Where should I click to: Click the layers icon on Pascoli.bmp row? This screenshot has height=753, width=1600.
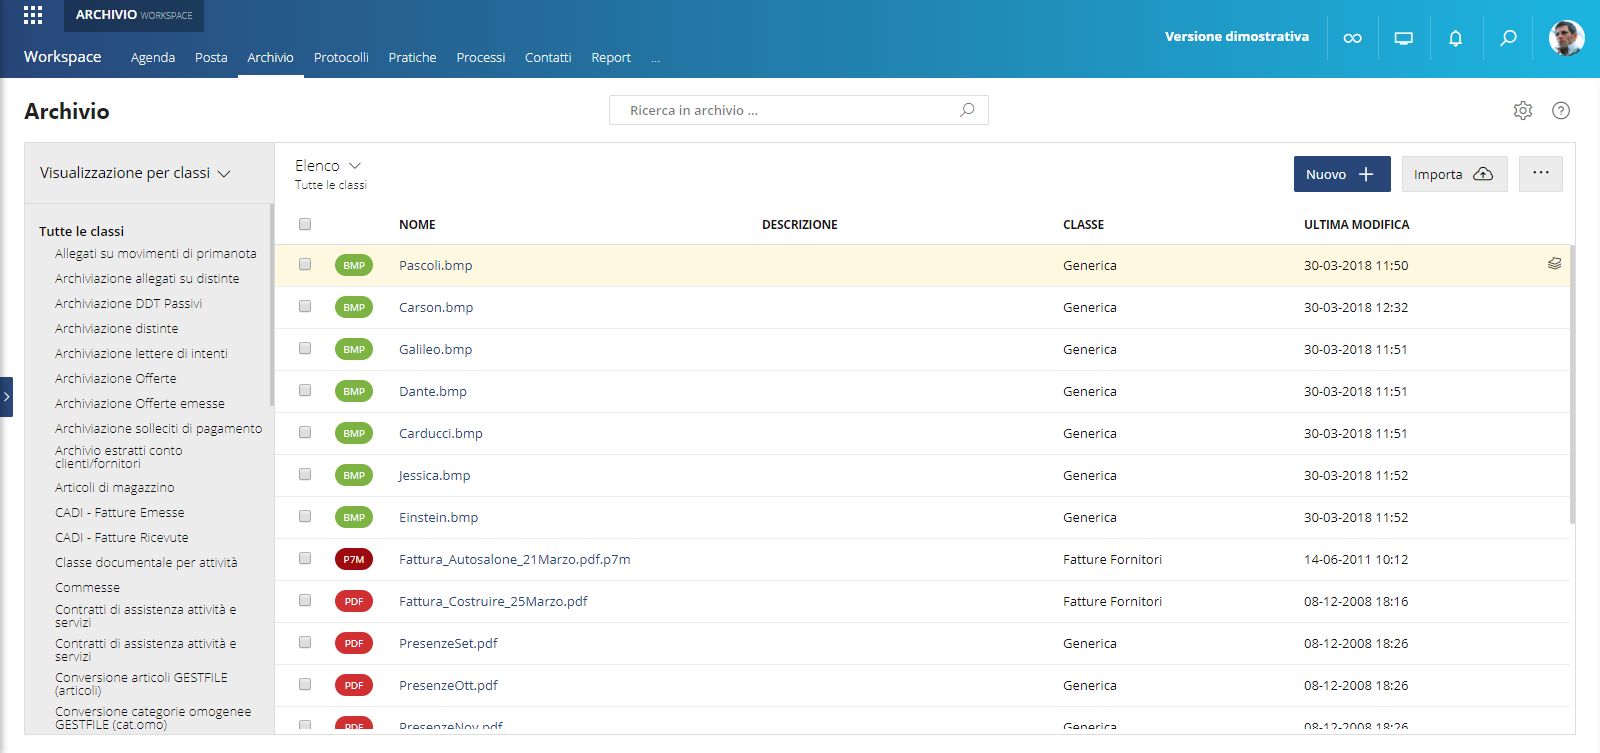1554,264
